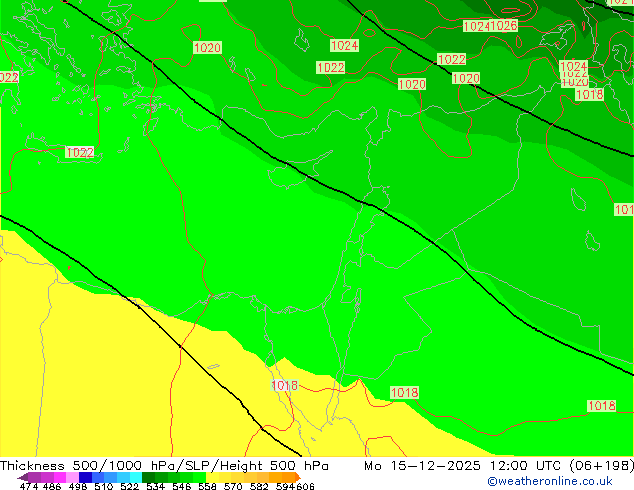The image size is (634, 490).
Task: Pick the bright yellow legend swatch after 558
Action: tap(212, 477)
